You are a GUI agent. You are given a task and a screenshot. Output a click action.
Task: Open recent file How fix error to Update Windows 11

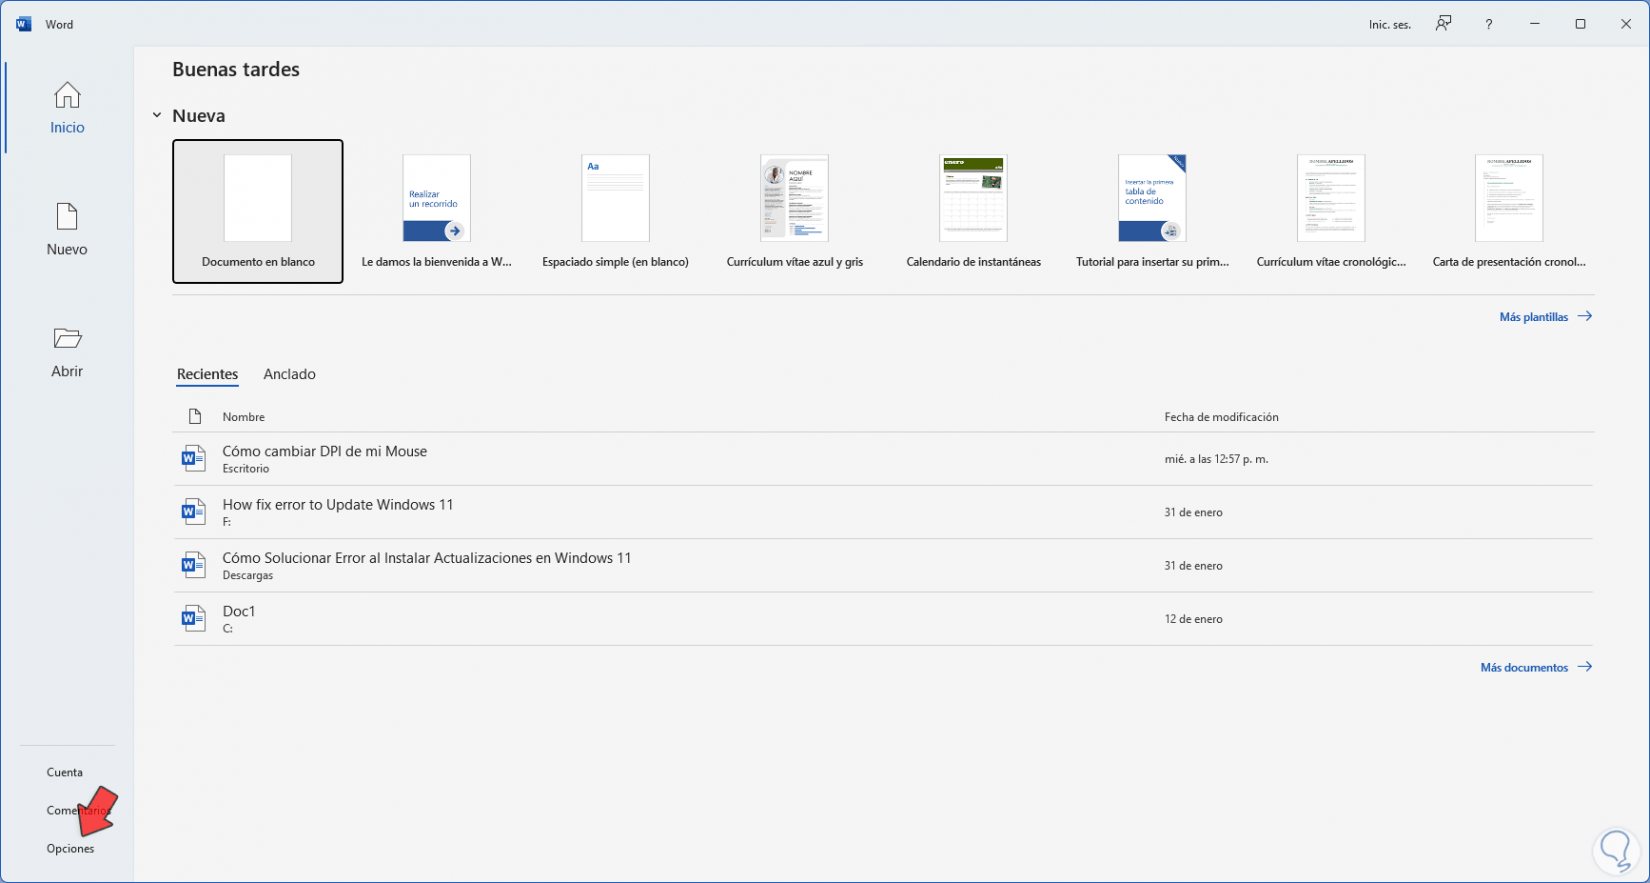(x=883, y=512)
